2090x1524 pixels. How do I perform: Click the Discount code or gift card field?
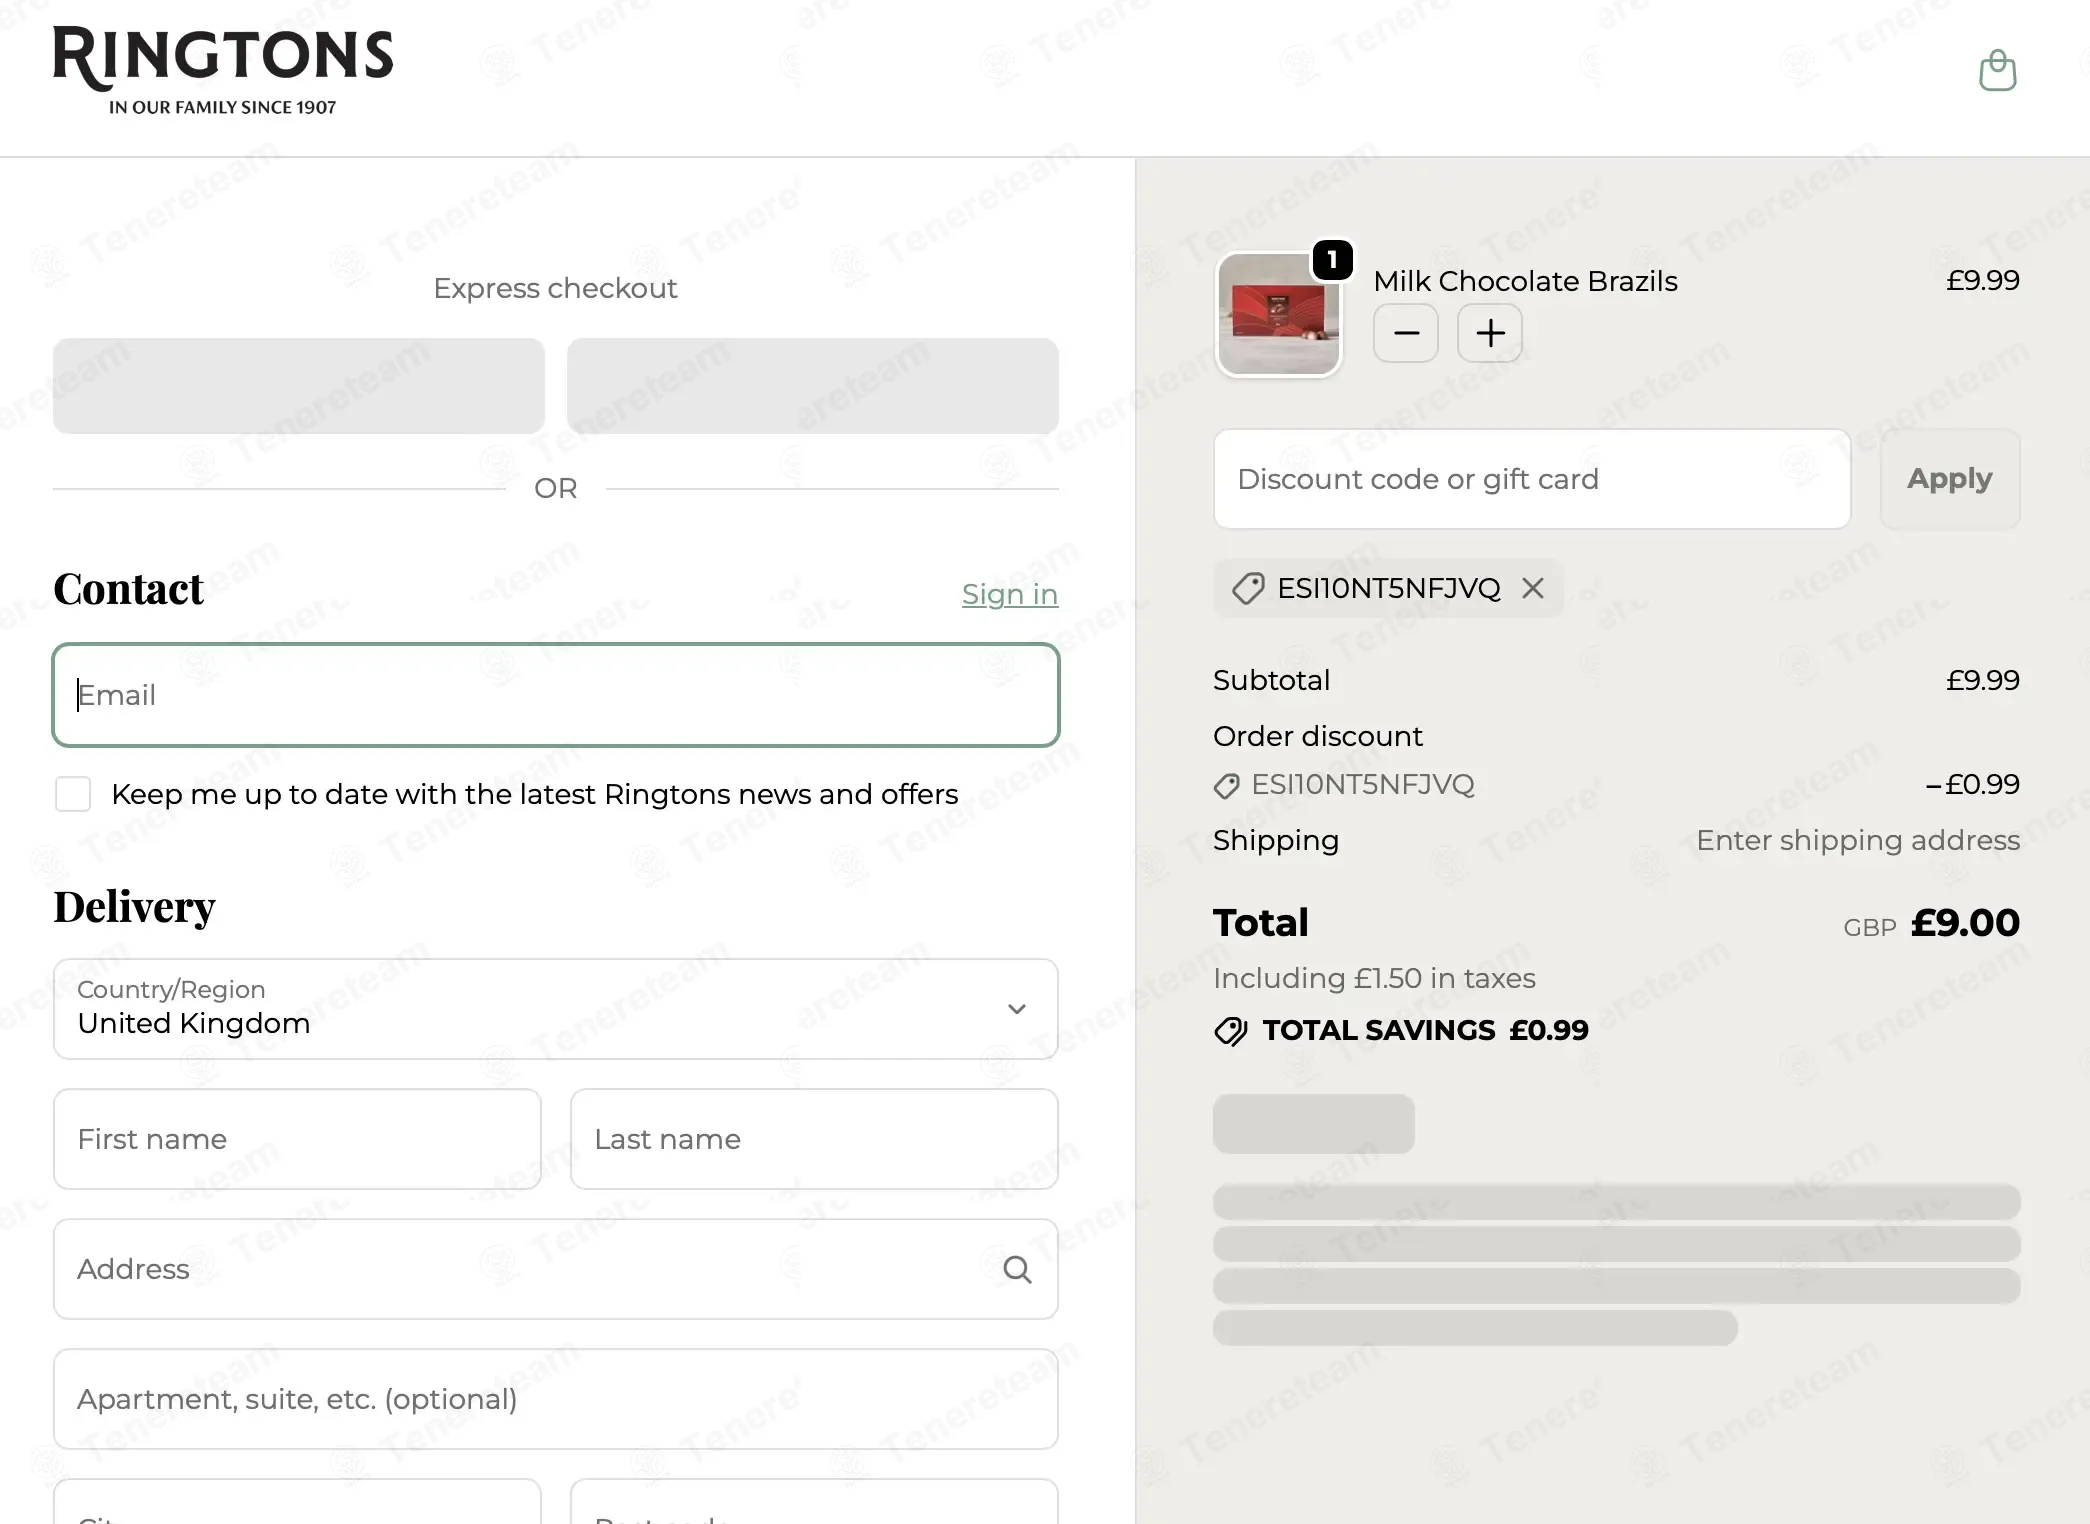pos(1531,479)
